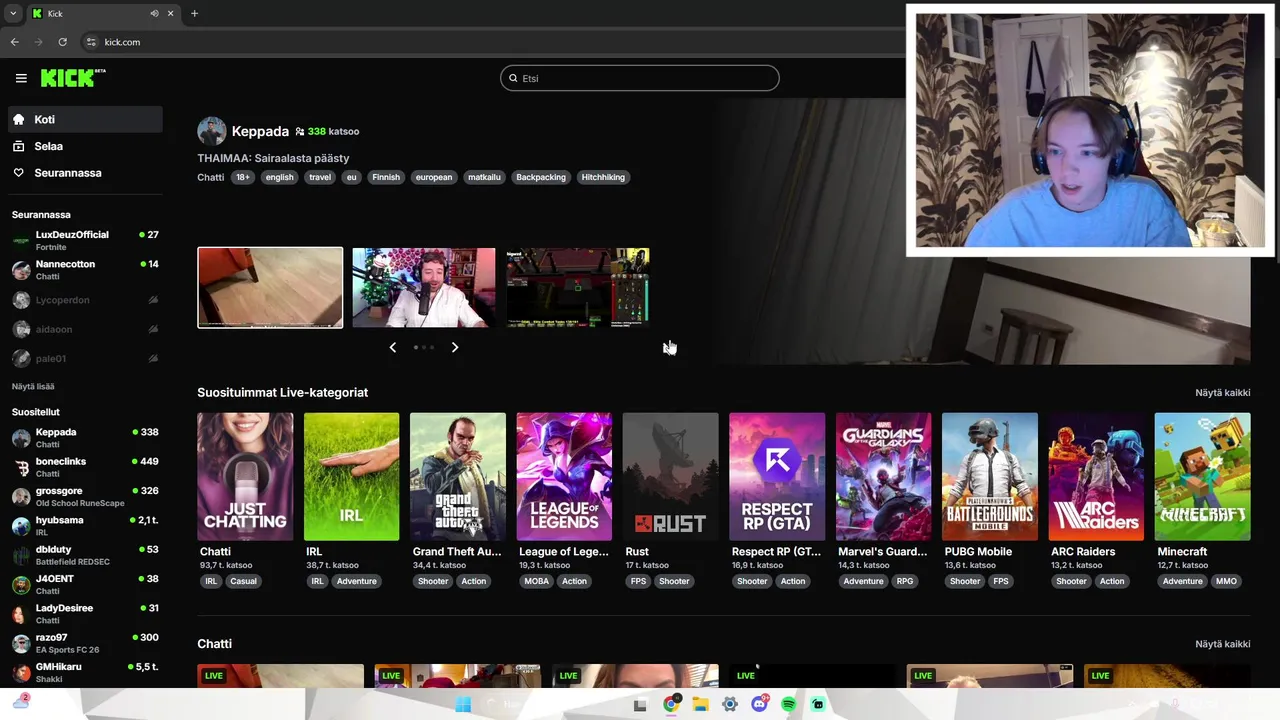The width and height of the screenshot is (1280, 720).
Task: Open the Minecraft category cover
Action: (1202, 477)
